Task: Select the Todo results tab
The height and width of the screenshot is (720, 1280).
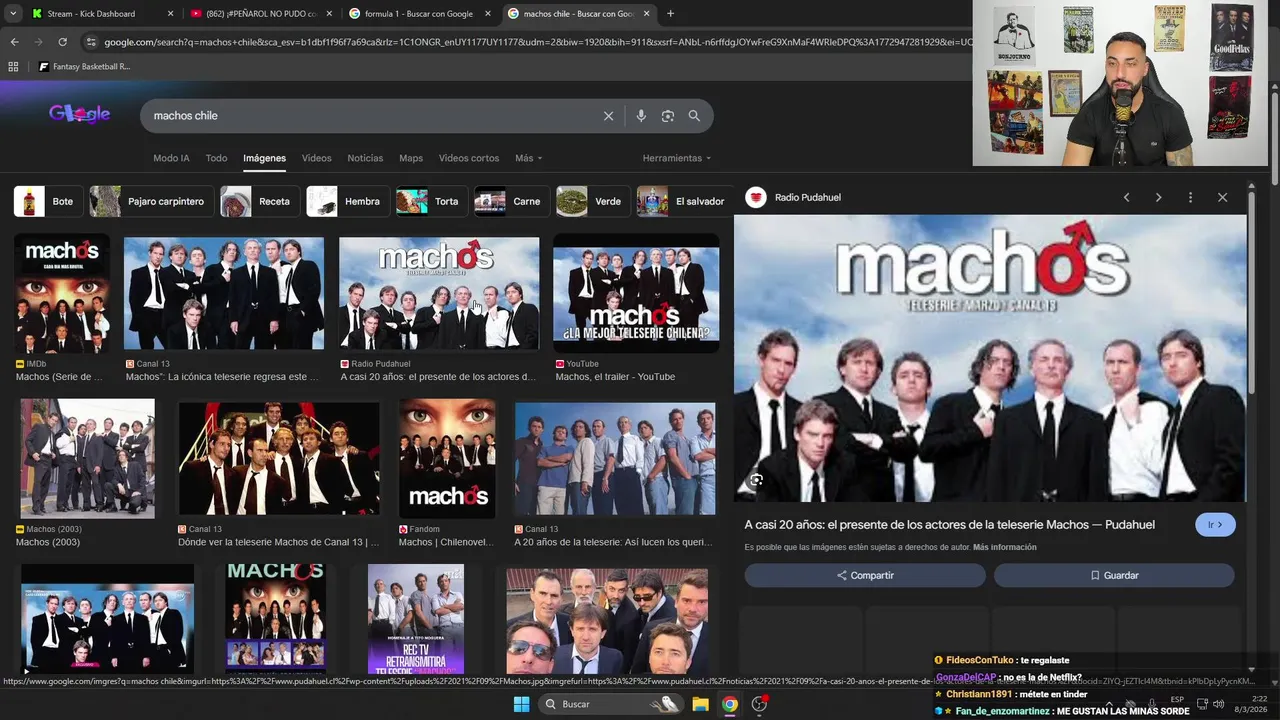Action: pyautogui.click(x=216, y=158)
